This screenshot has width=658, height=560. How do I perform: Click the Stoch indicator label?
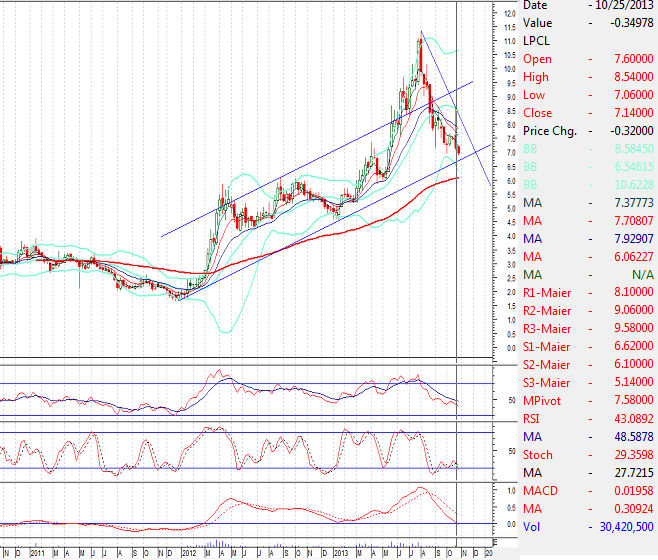(x=538, y=455)
